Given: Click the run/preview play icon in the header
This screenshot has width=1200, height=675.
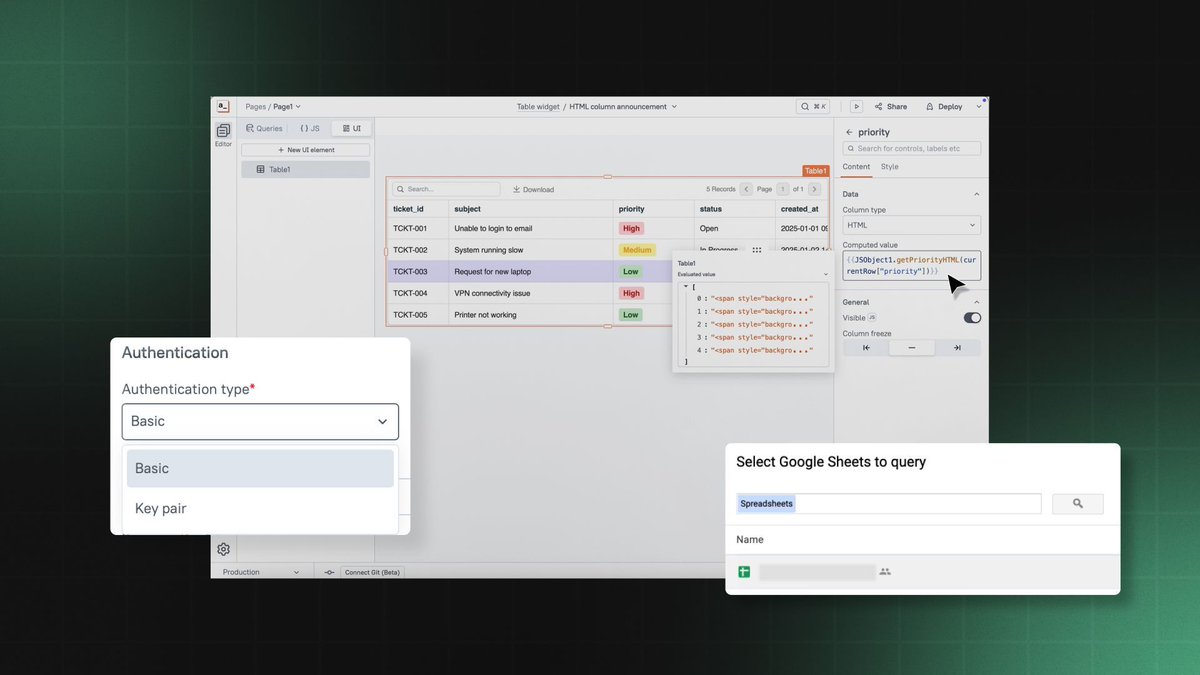Looking at the screenshot, I should 857,106.
